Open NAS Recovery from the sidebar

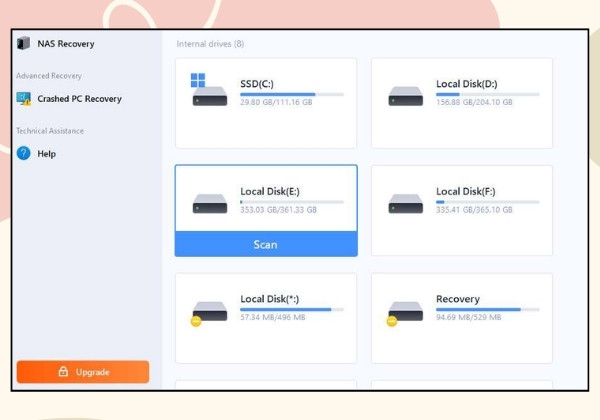pyautogui.click(x=56, y=44)
